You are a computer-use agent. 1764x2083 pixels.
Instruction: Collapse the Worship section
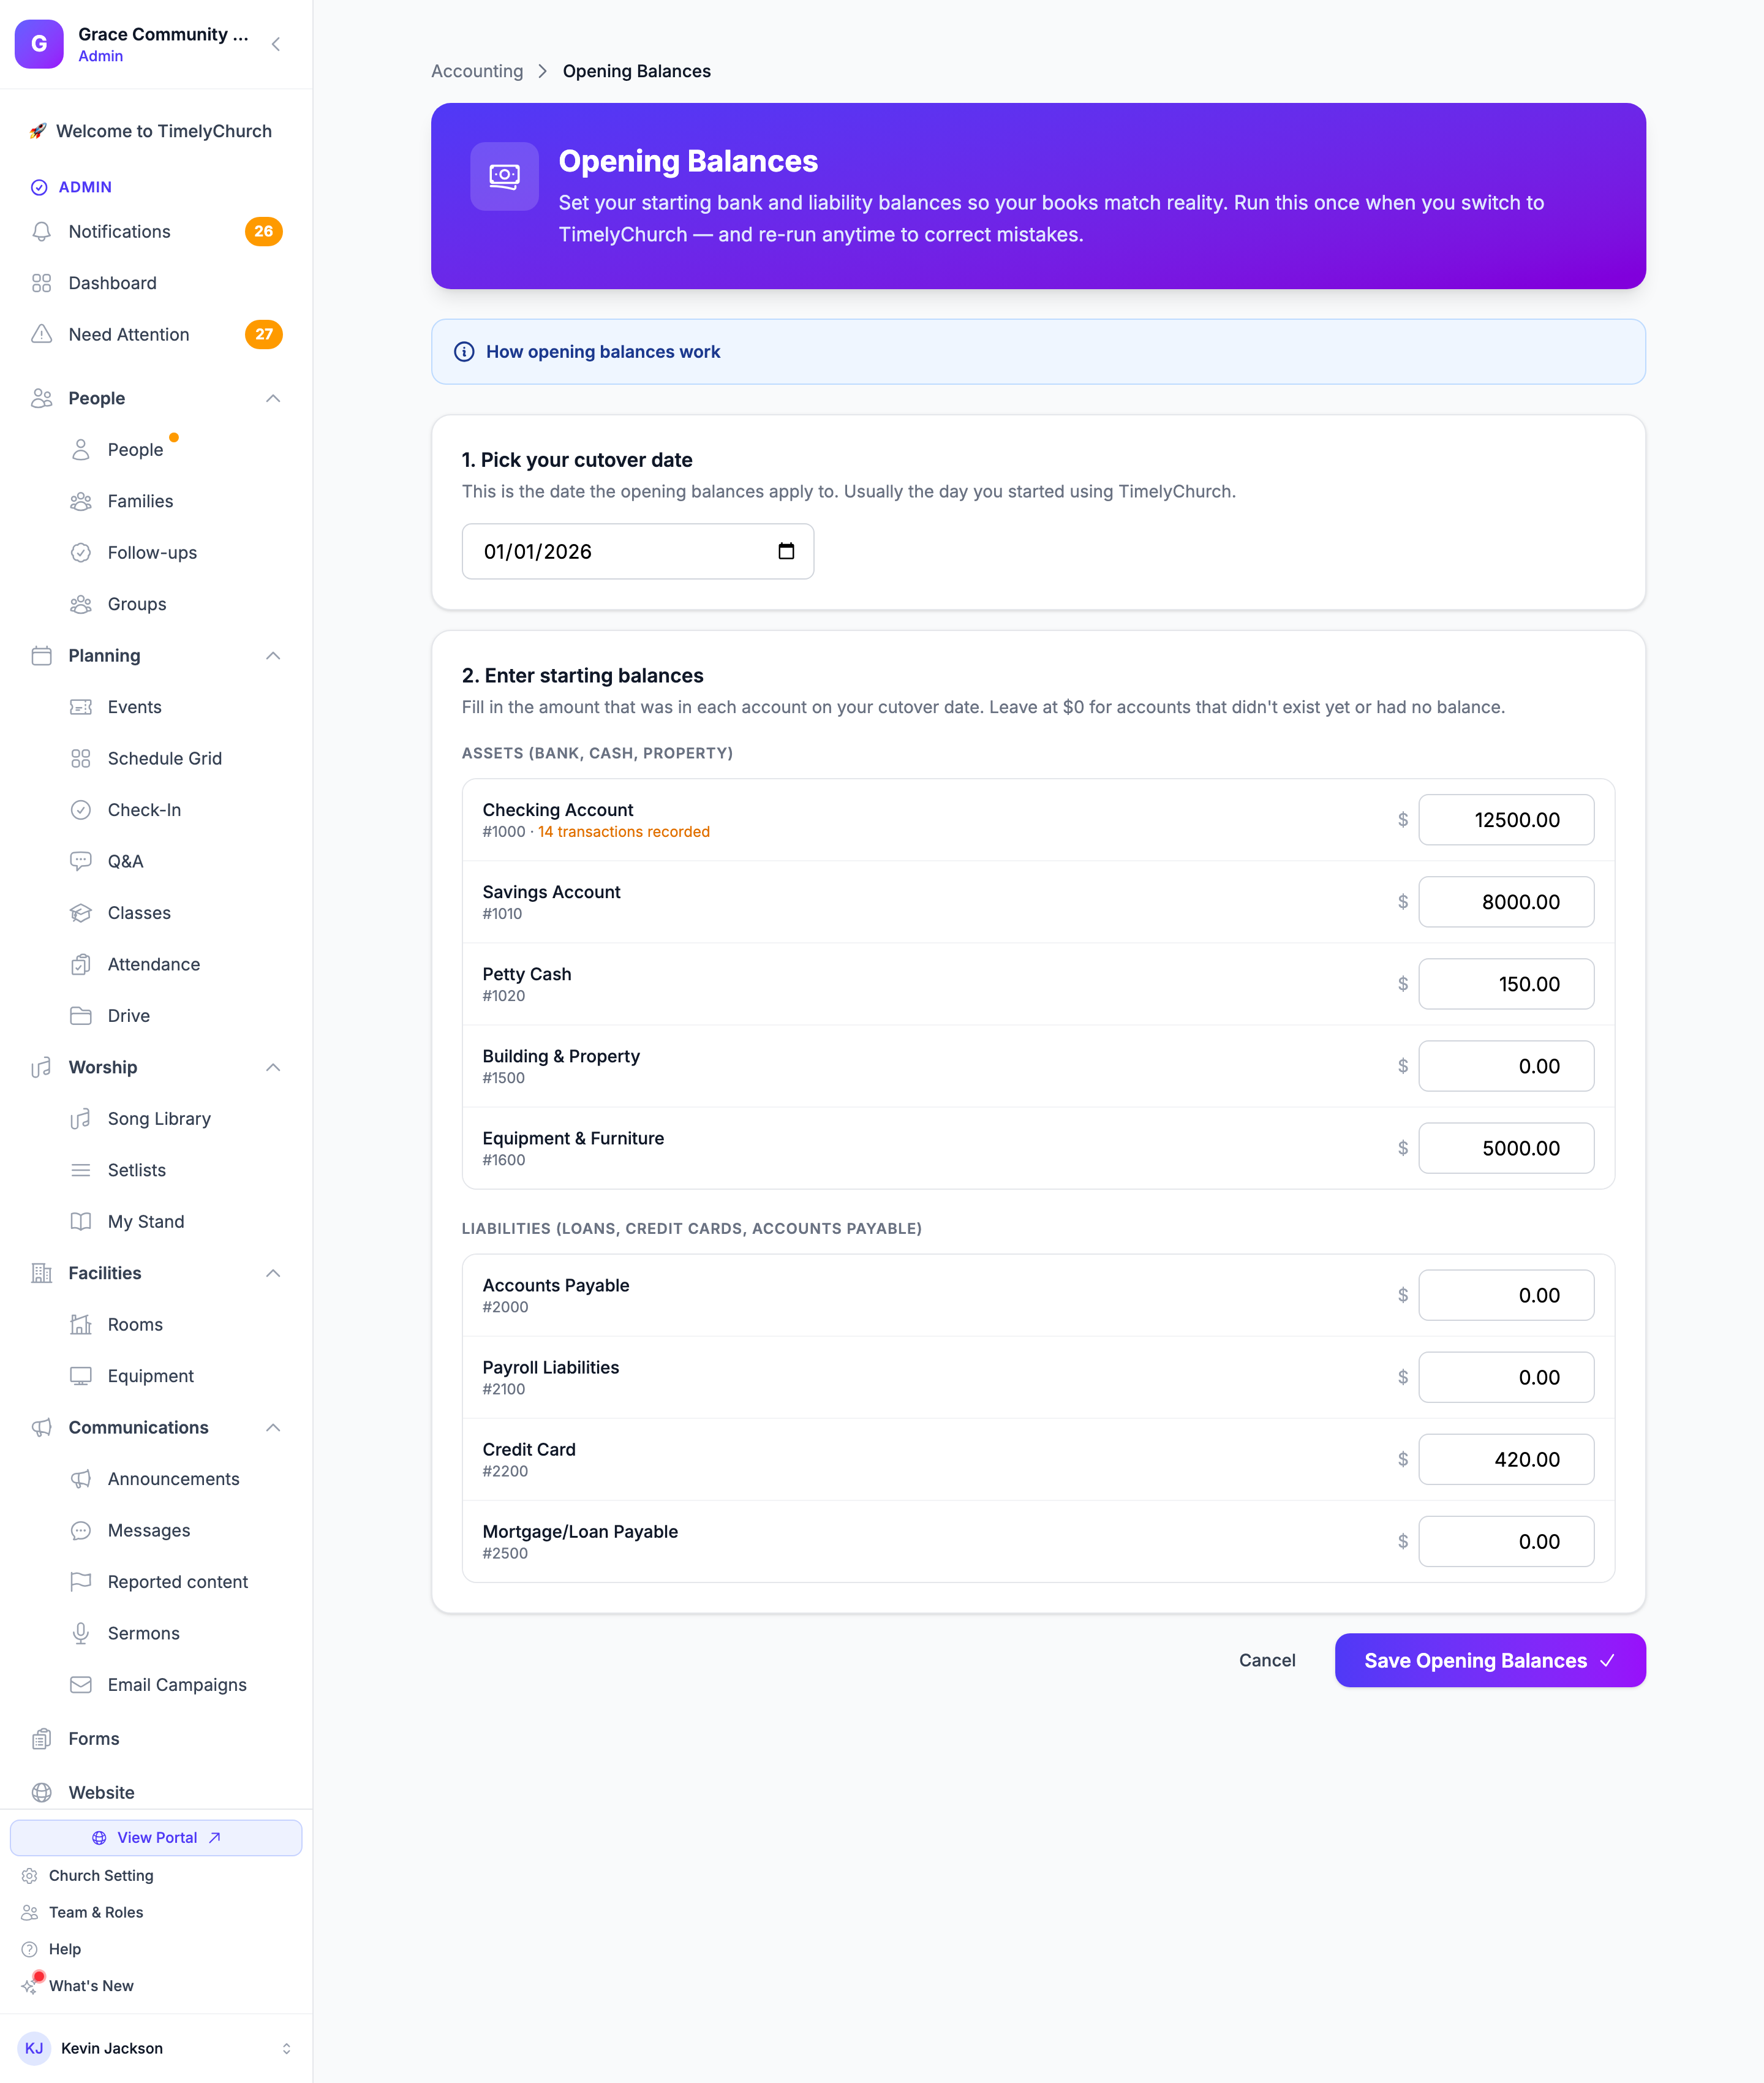point(273,1067)
